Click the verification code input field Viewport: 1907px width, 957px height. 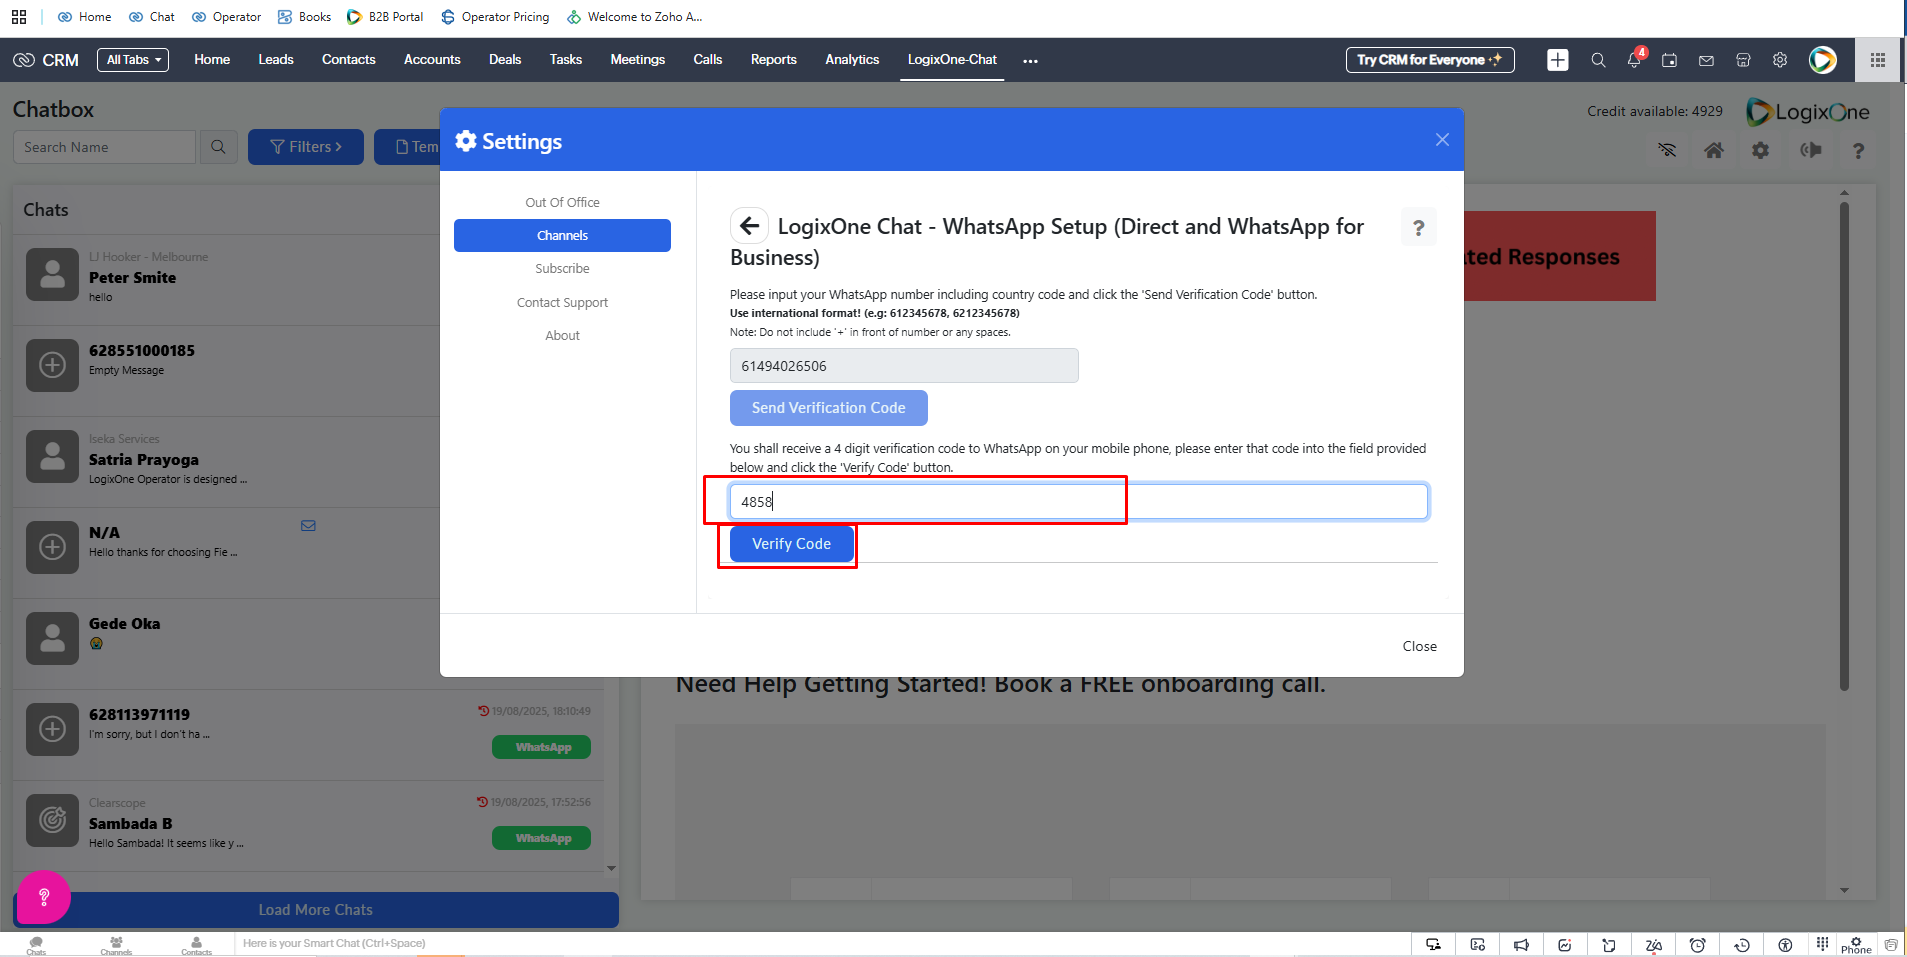click(x=1079, y=502)
